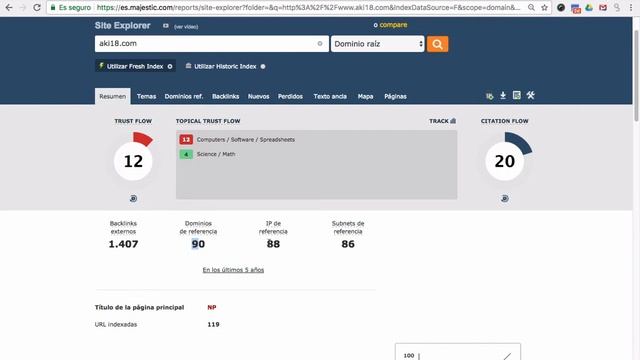Switch to the Nuevos tab
640x360 pixels.
tap(258, 96)
